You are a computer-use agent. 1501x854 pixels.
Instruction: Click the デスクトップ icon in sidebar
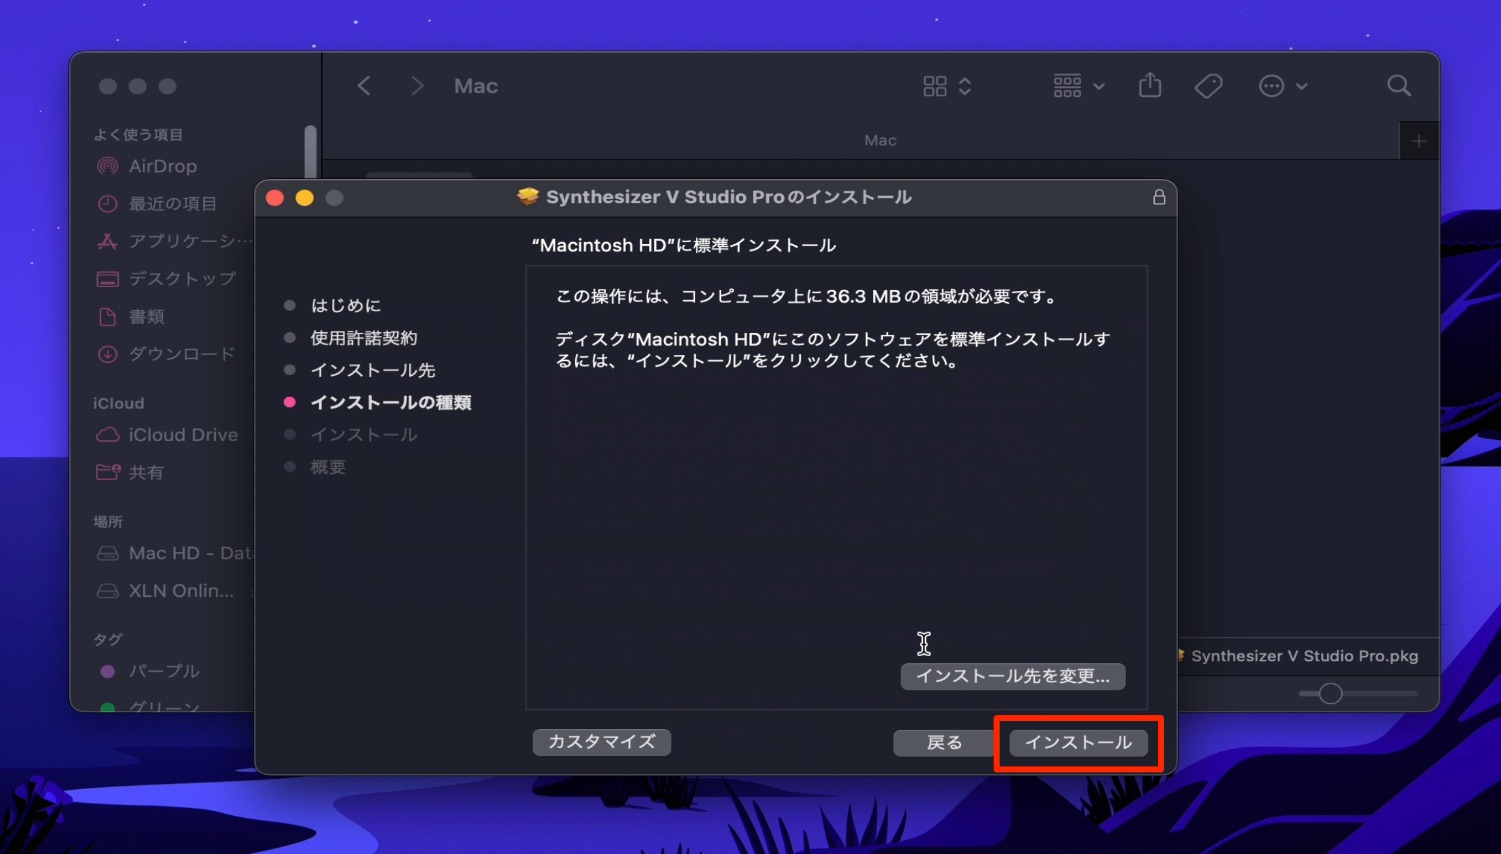[x=107, y=279]
